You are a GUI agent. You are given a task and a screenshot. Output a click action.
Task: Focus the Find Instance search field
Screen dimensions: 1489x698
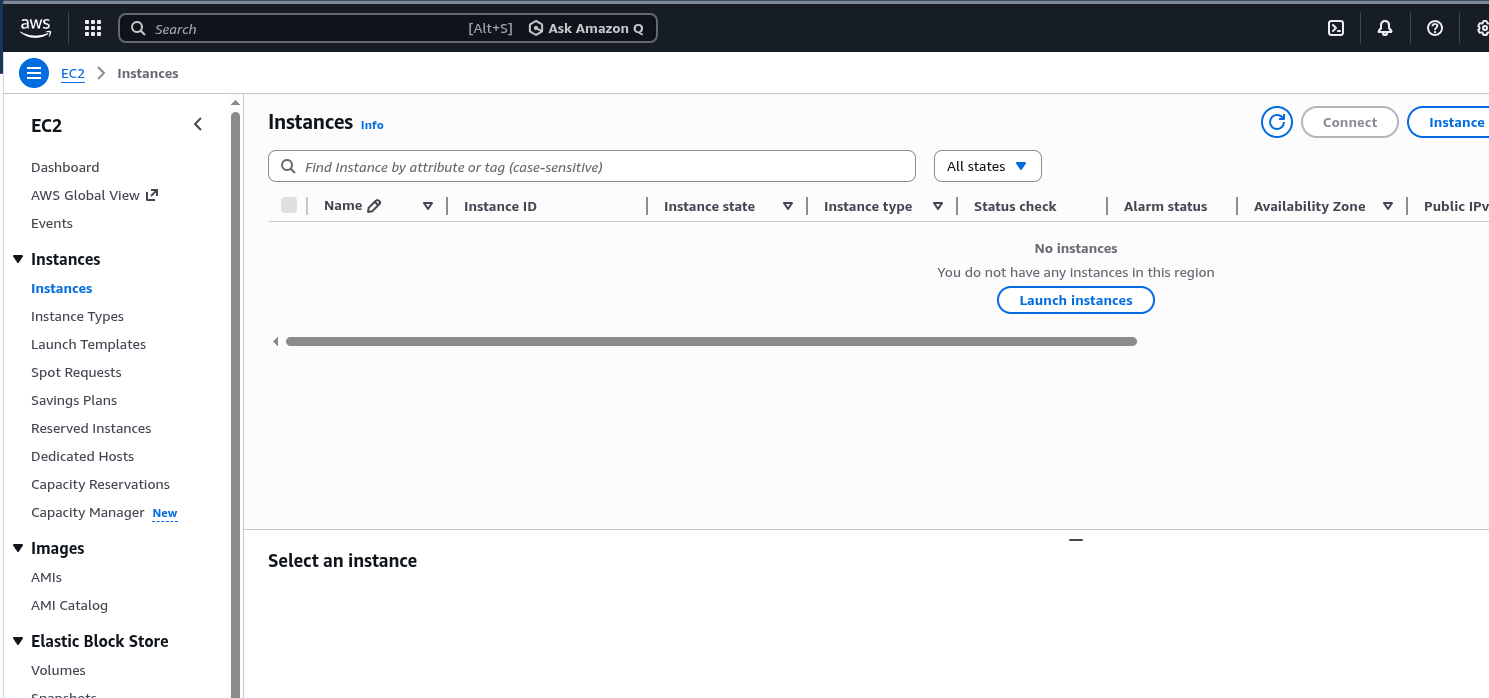pos(600,167)
